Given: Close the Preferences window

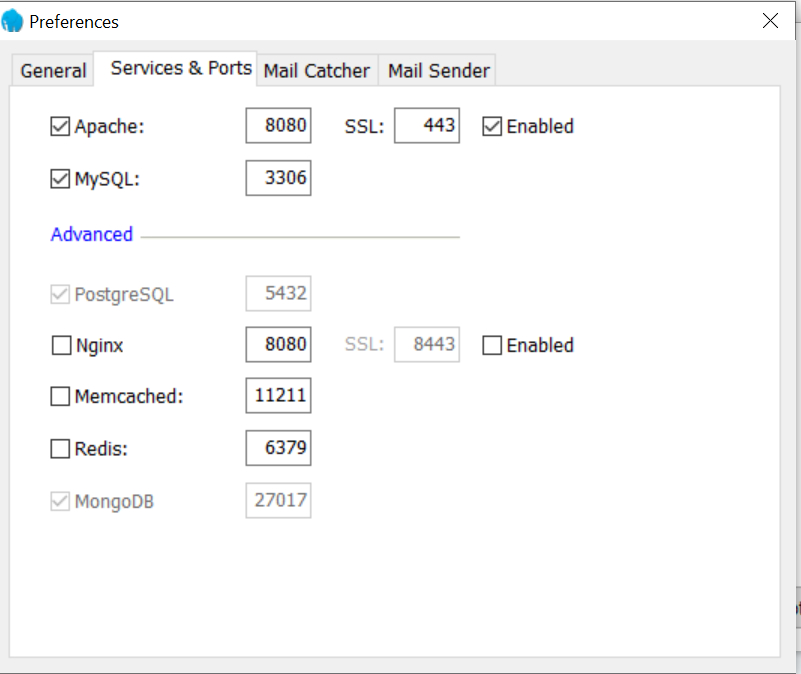Looking at the screenshot, I should pyautogui.click(x=770, y=21).
